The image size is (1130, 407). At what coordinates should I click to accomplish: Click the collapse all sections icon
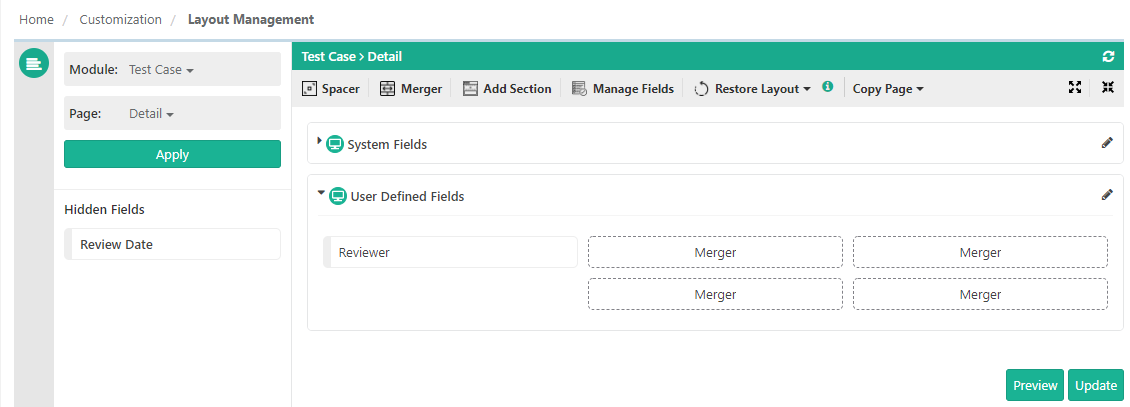[1107, 88]
